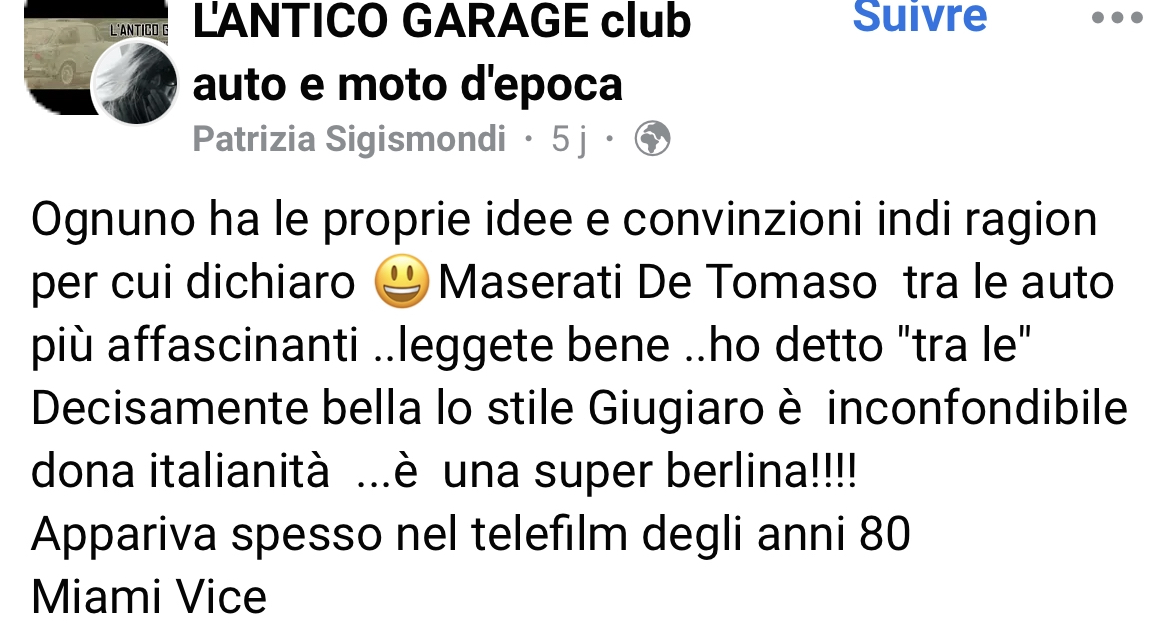Viewport: 1170px width, 630px height.
Task: Click the "dona italianità" text
Action: (x=181, y=472)
